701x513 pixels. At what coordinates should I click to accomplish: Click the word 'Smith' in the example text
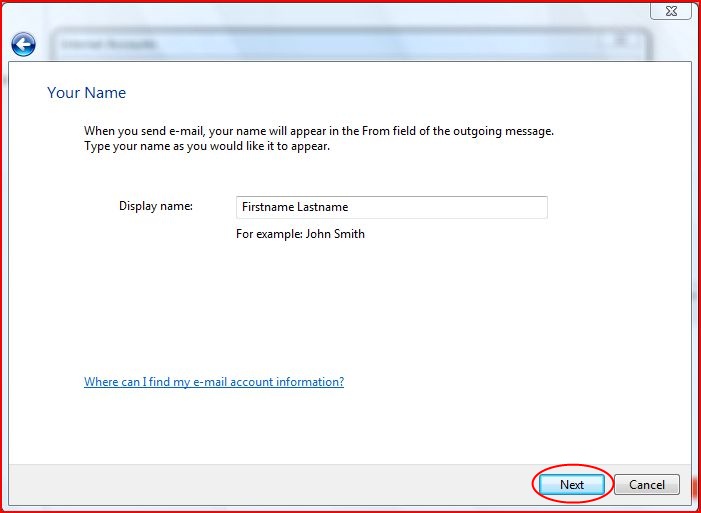348,234
